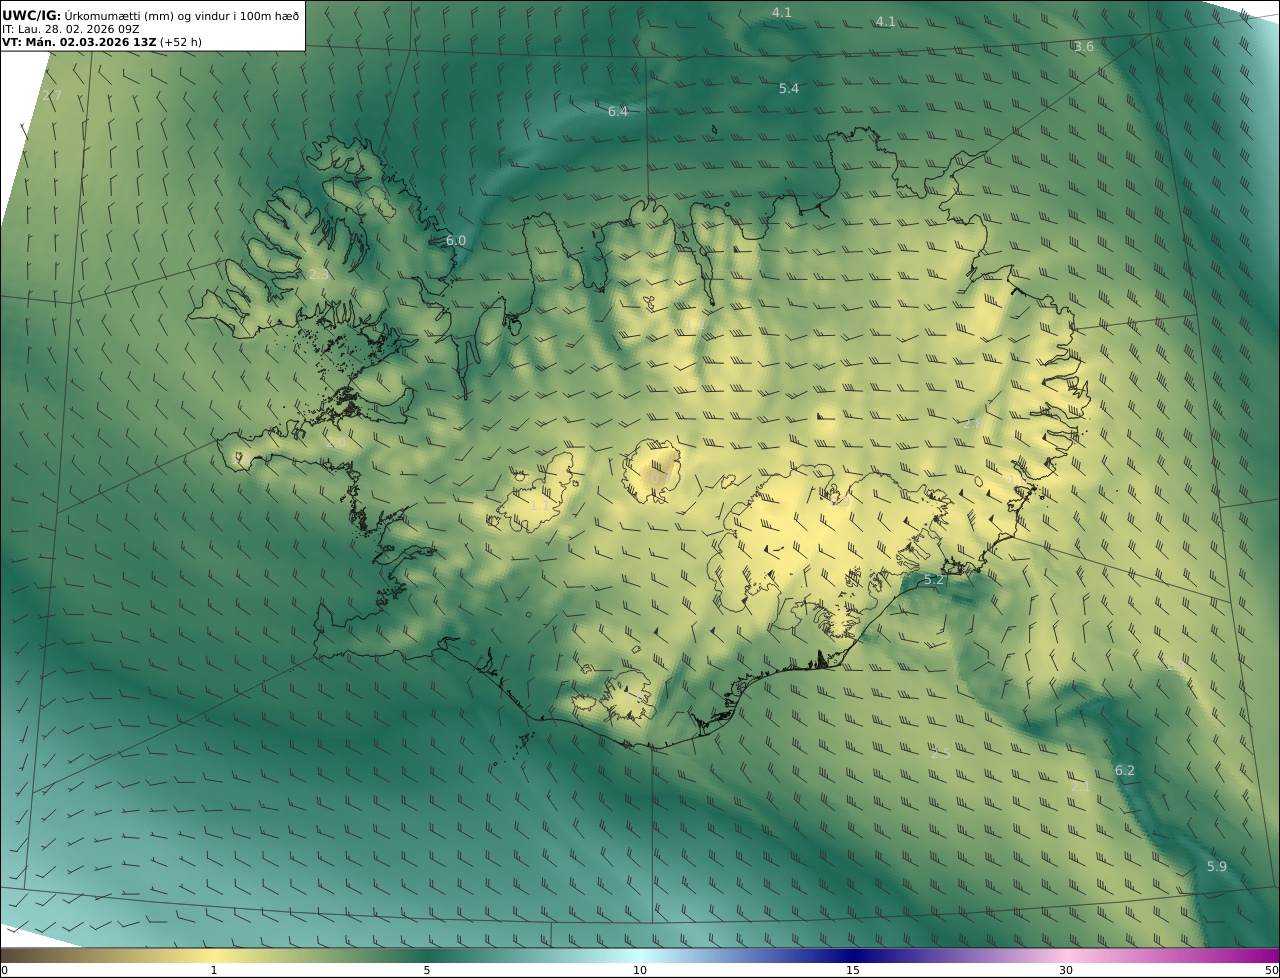Pick the pale yellow colour at 1
The width and height of the screenshot is (1280, 978).
pyautogui.click(x=213, y=955)
